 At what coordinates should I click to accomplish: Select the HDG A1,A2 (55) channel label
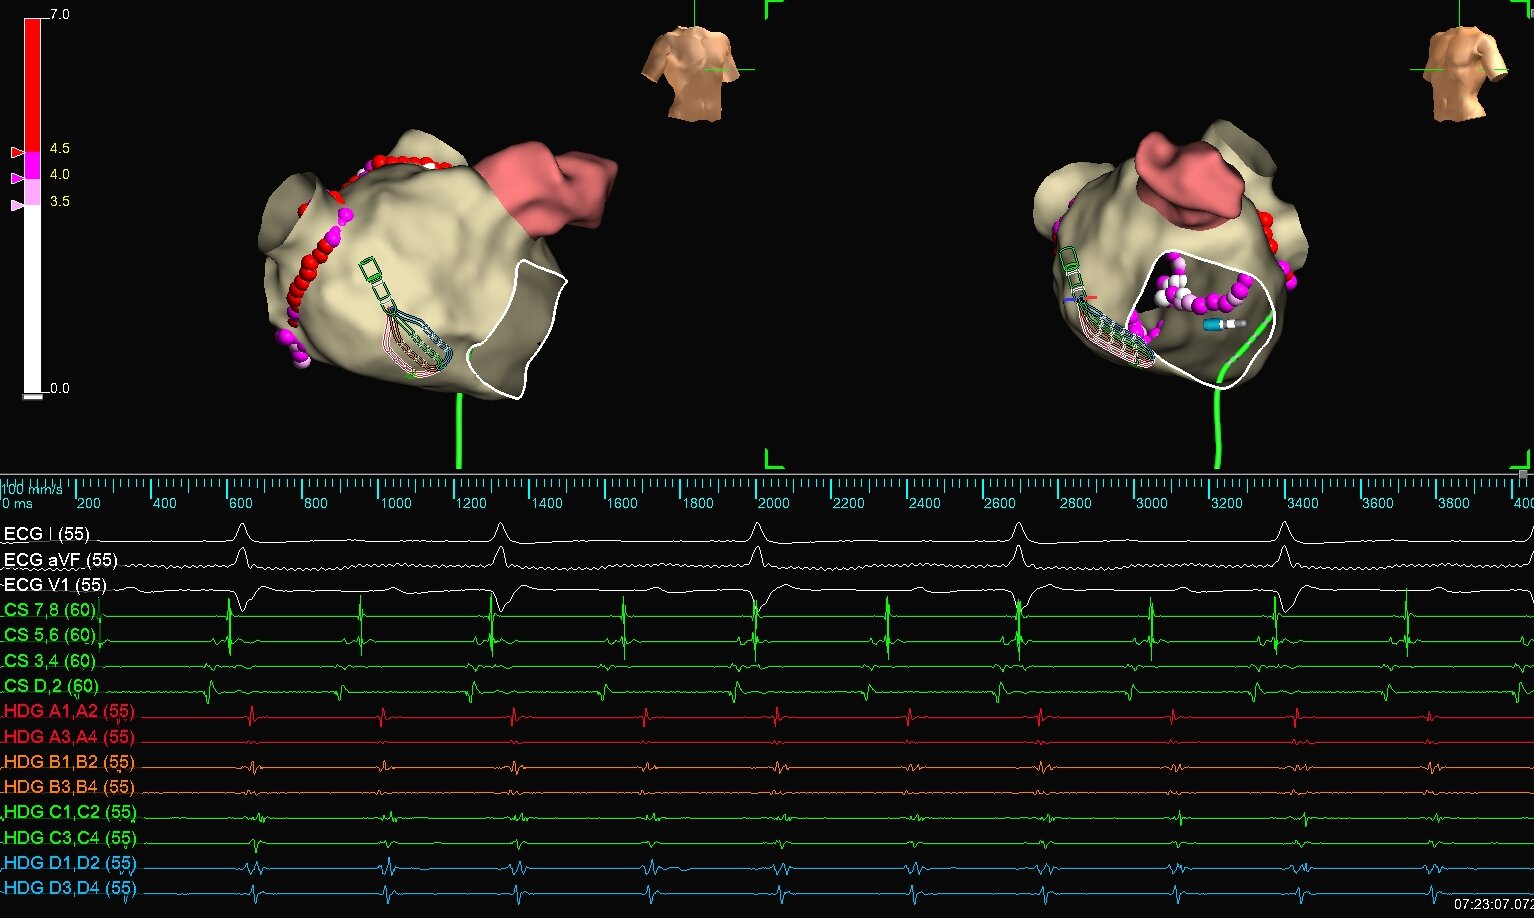coord(69,712)
